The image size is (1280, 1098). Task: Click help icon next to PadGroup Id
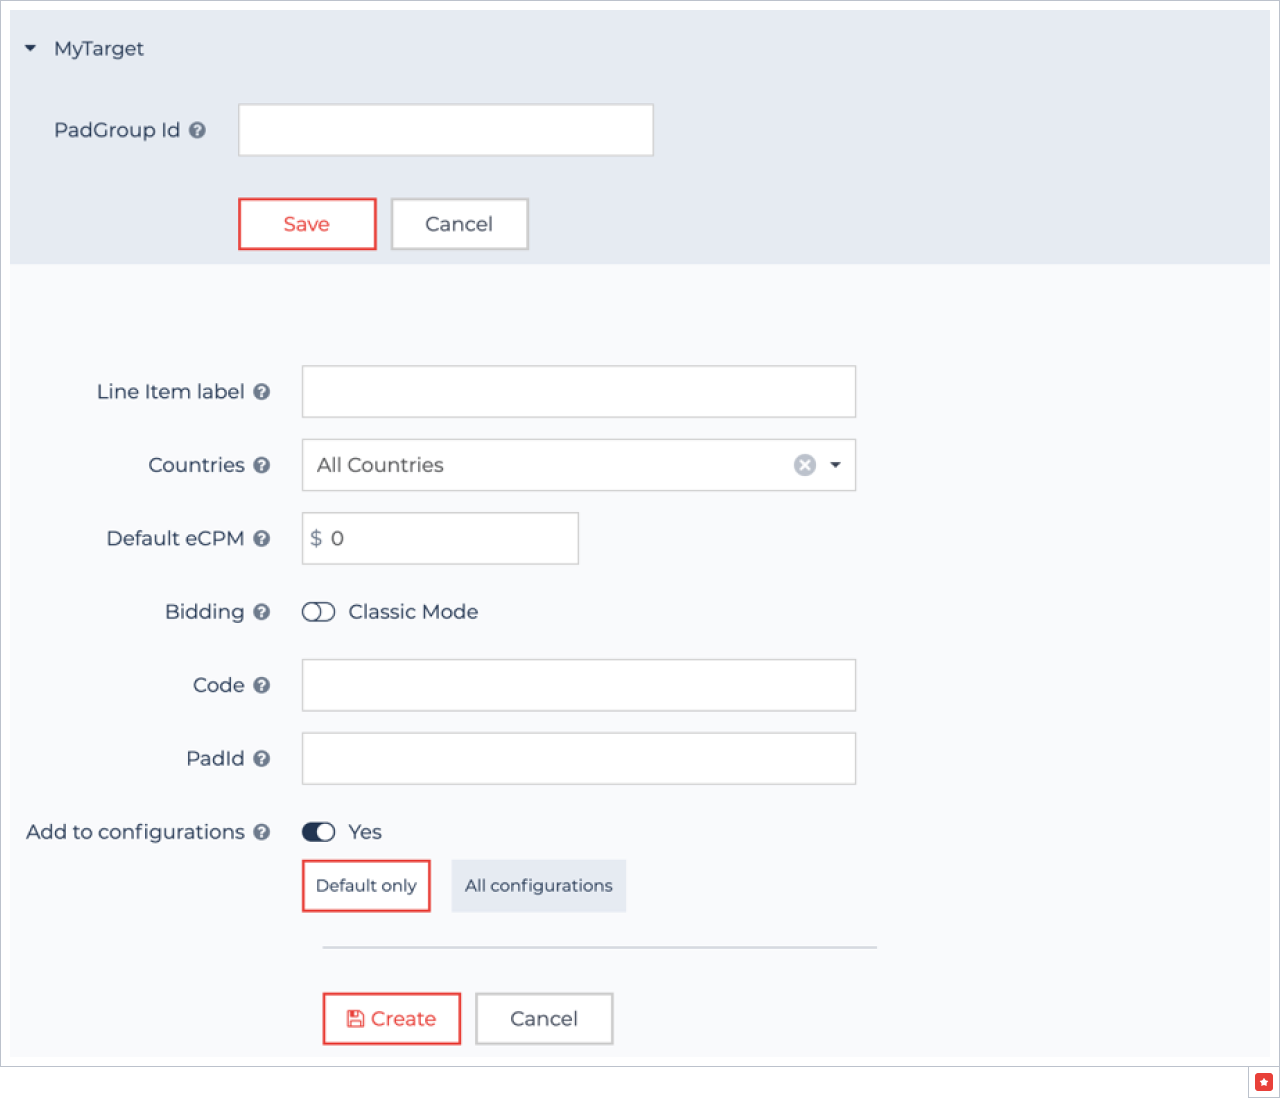(198, 130)
